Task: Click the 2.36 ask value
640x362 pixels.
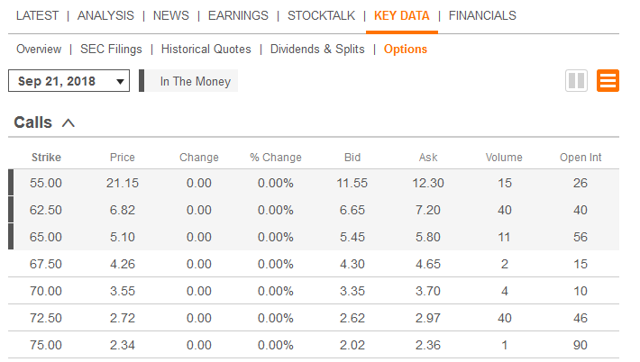Action: 428,345
